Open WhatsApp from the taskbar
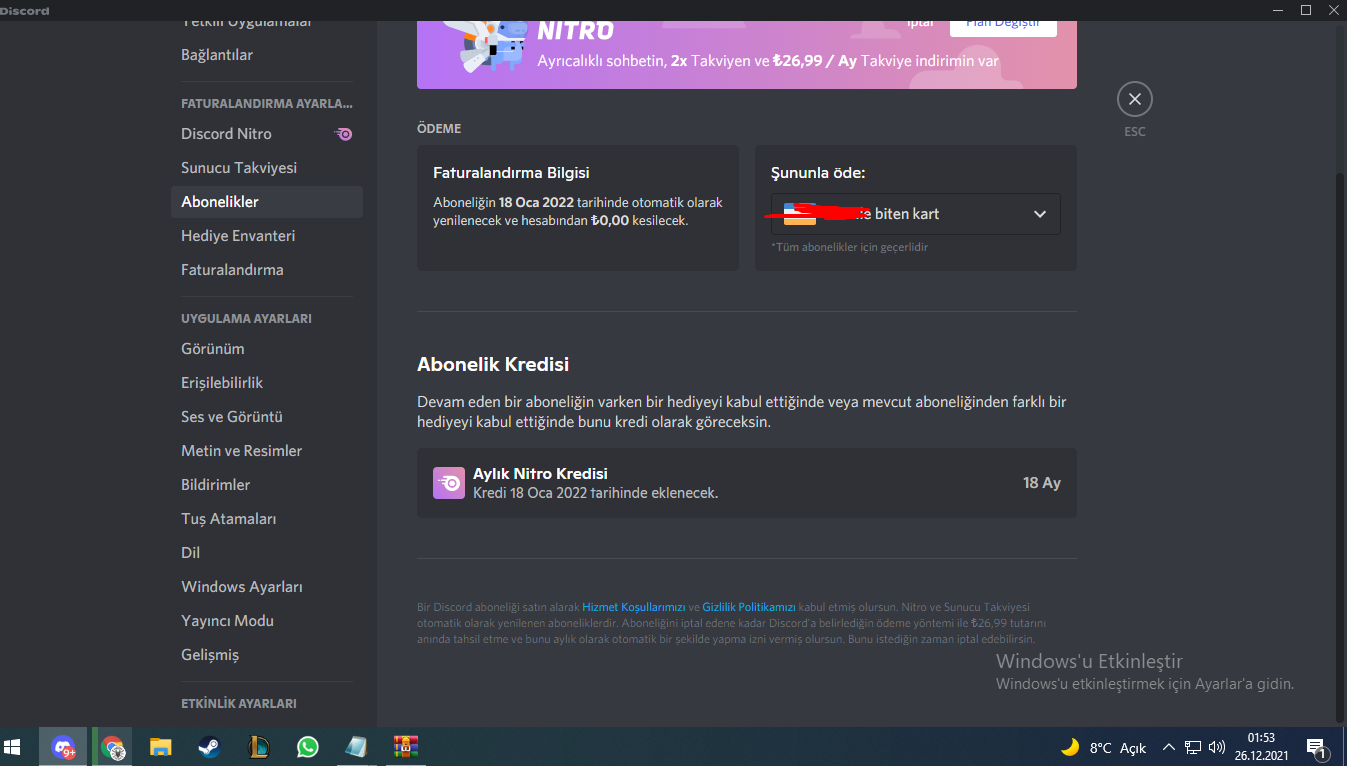The height and width of the screenshot is (766, 1347). click(307, 747)
